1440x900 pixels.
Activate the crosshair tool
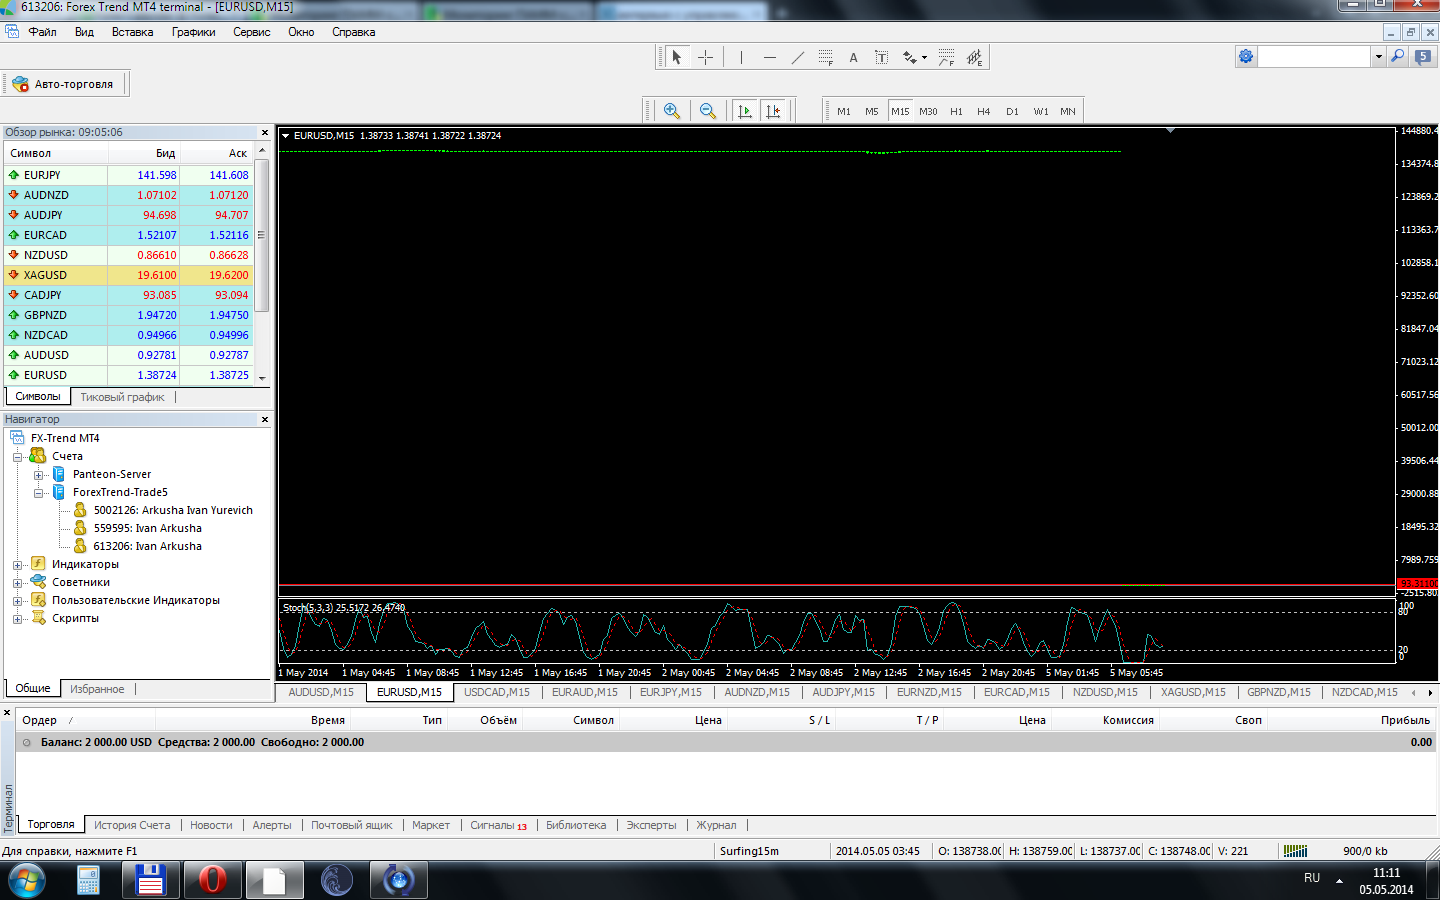pyautogui.click(x=705, y=57)
